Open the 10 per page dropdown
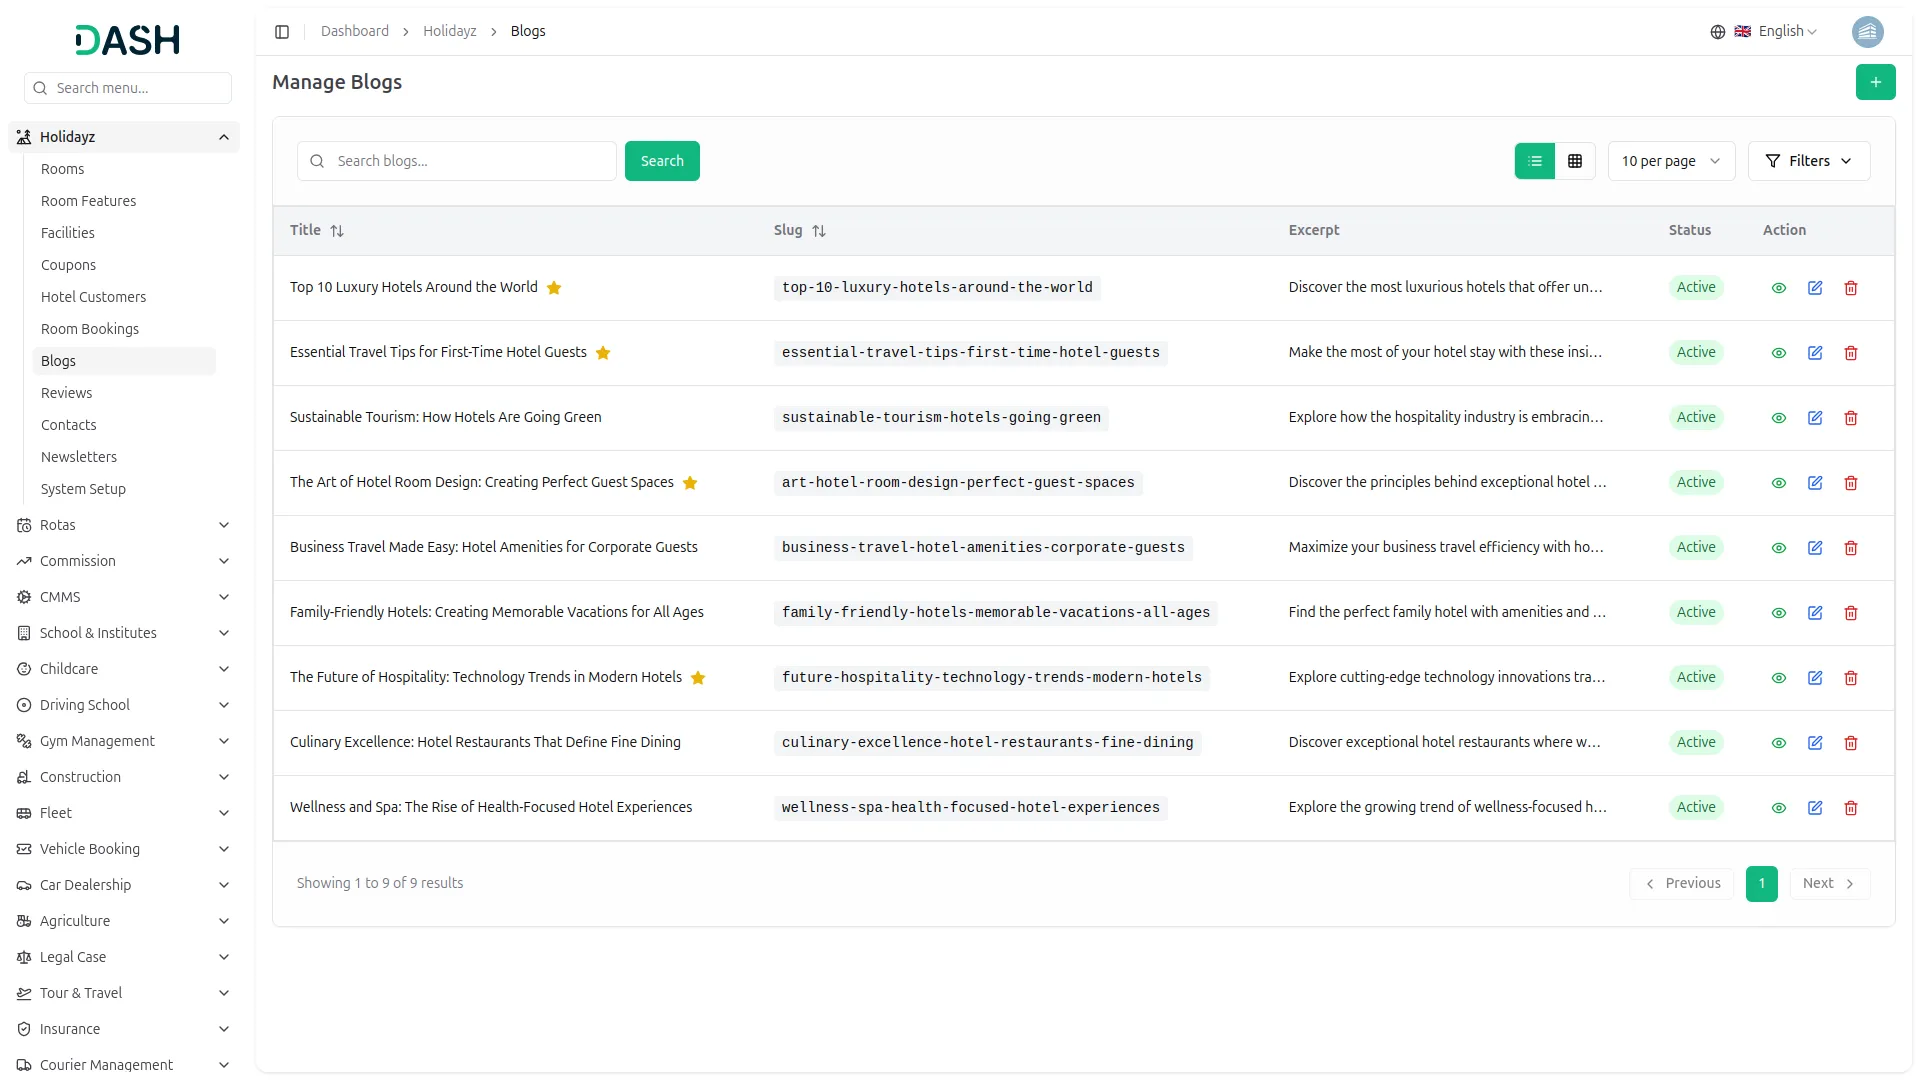 tap(1670, 161)
